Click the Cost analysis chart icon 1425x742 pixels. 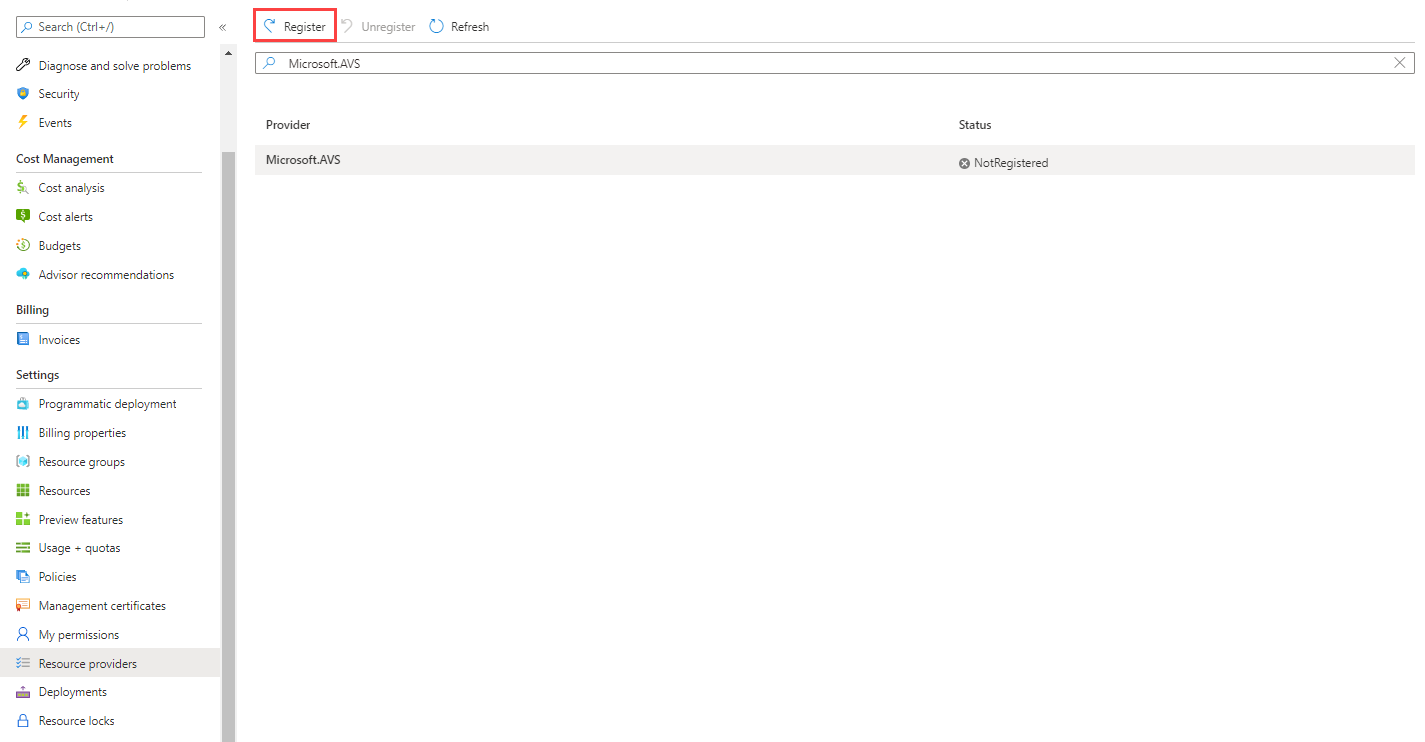coord(22,187)
